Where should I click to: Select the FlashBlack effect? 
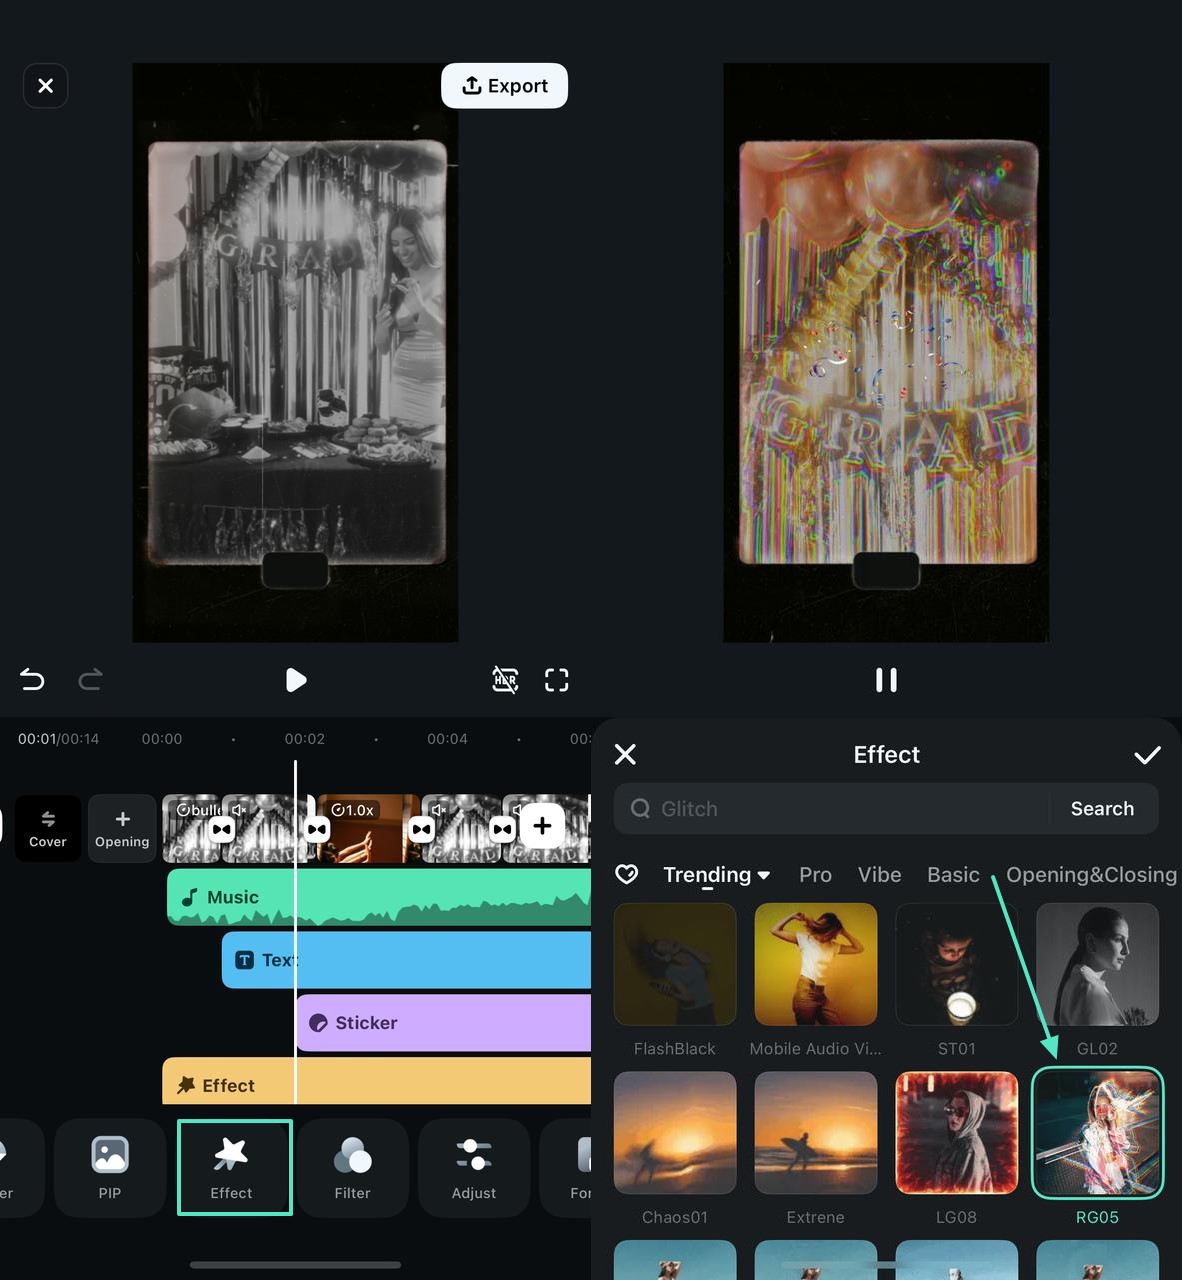click(675, 964)
